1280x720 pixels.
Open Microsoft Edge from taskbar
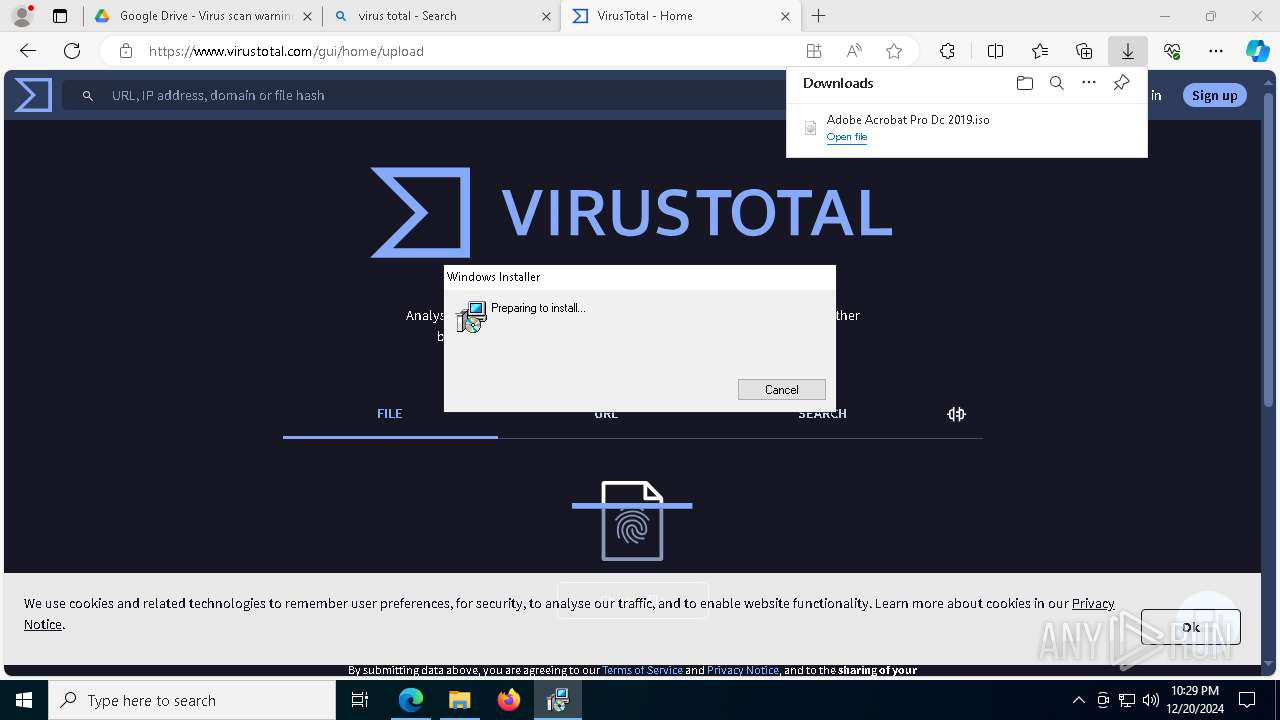[x=411, y=700]
